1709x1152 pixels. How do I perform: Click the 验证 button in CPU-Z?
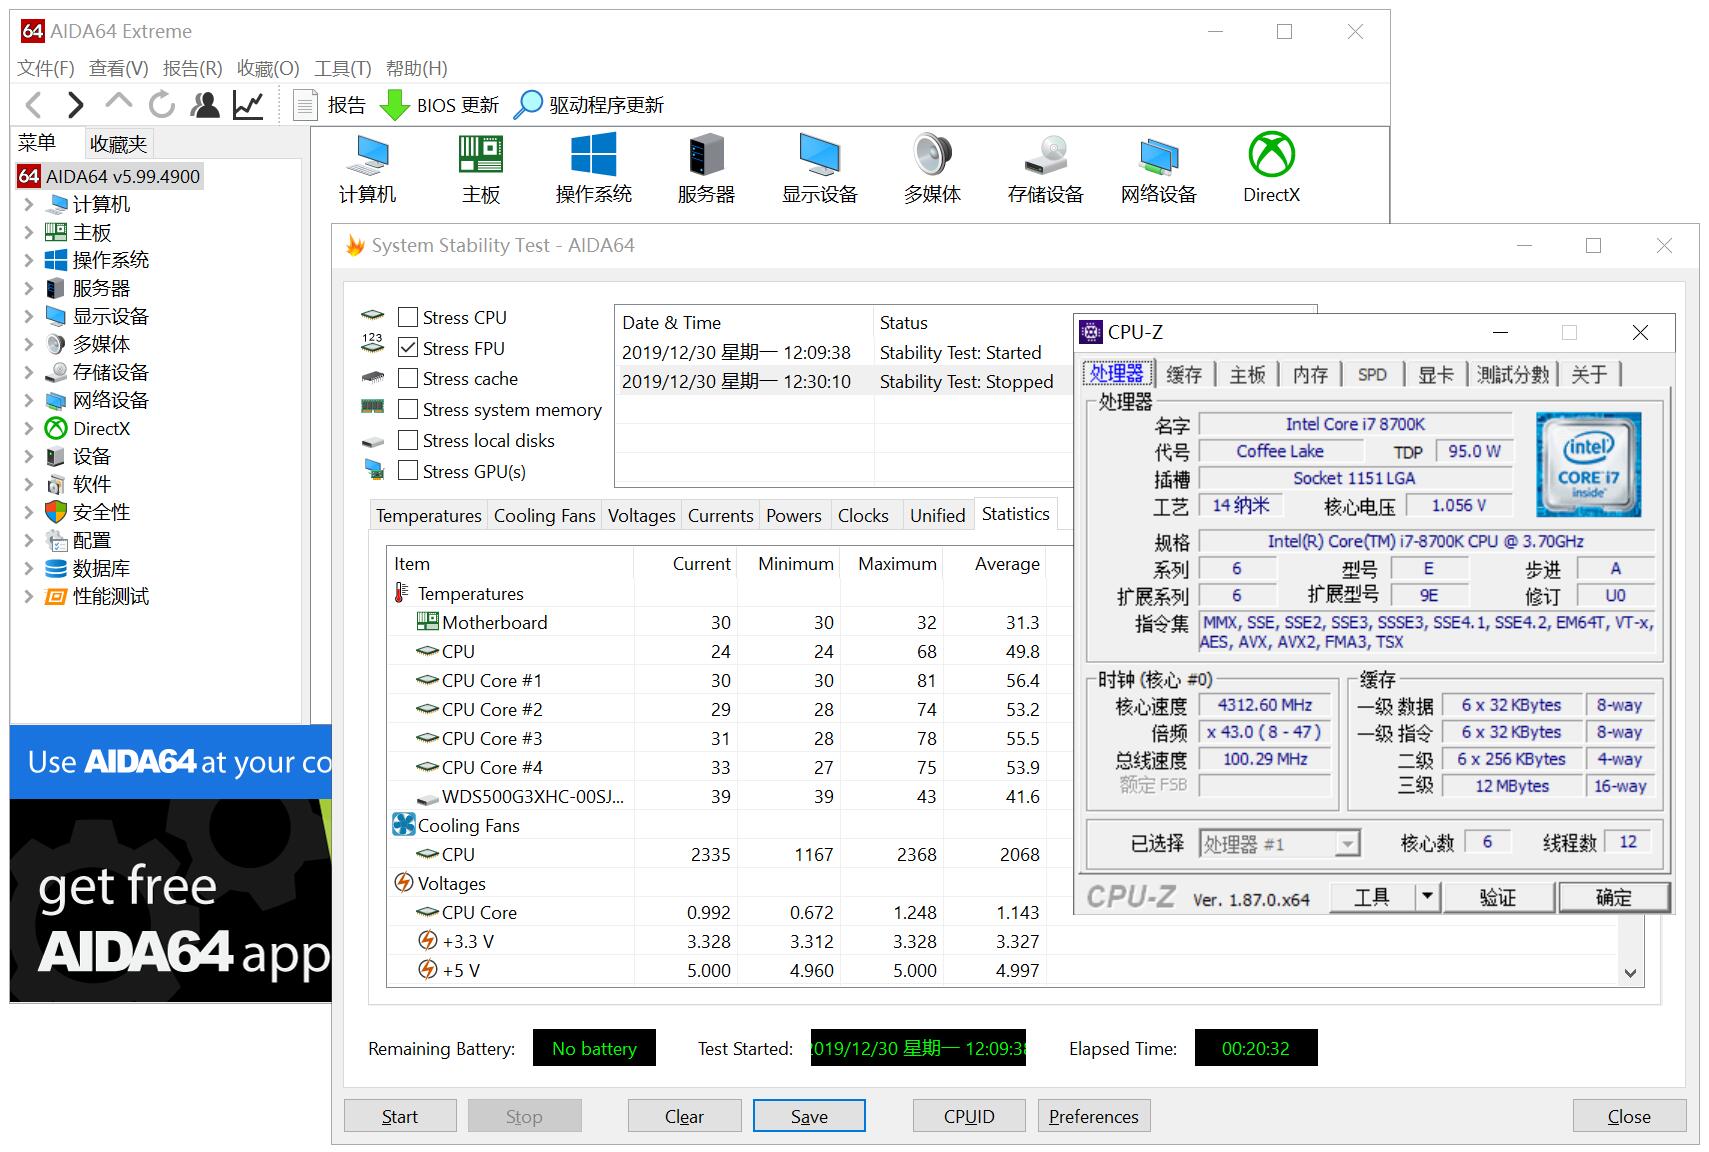click(x=1498, y=897)
